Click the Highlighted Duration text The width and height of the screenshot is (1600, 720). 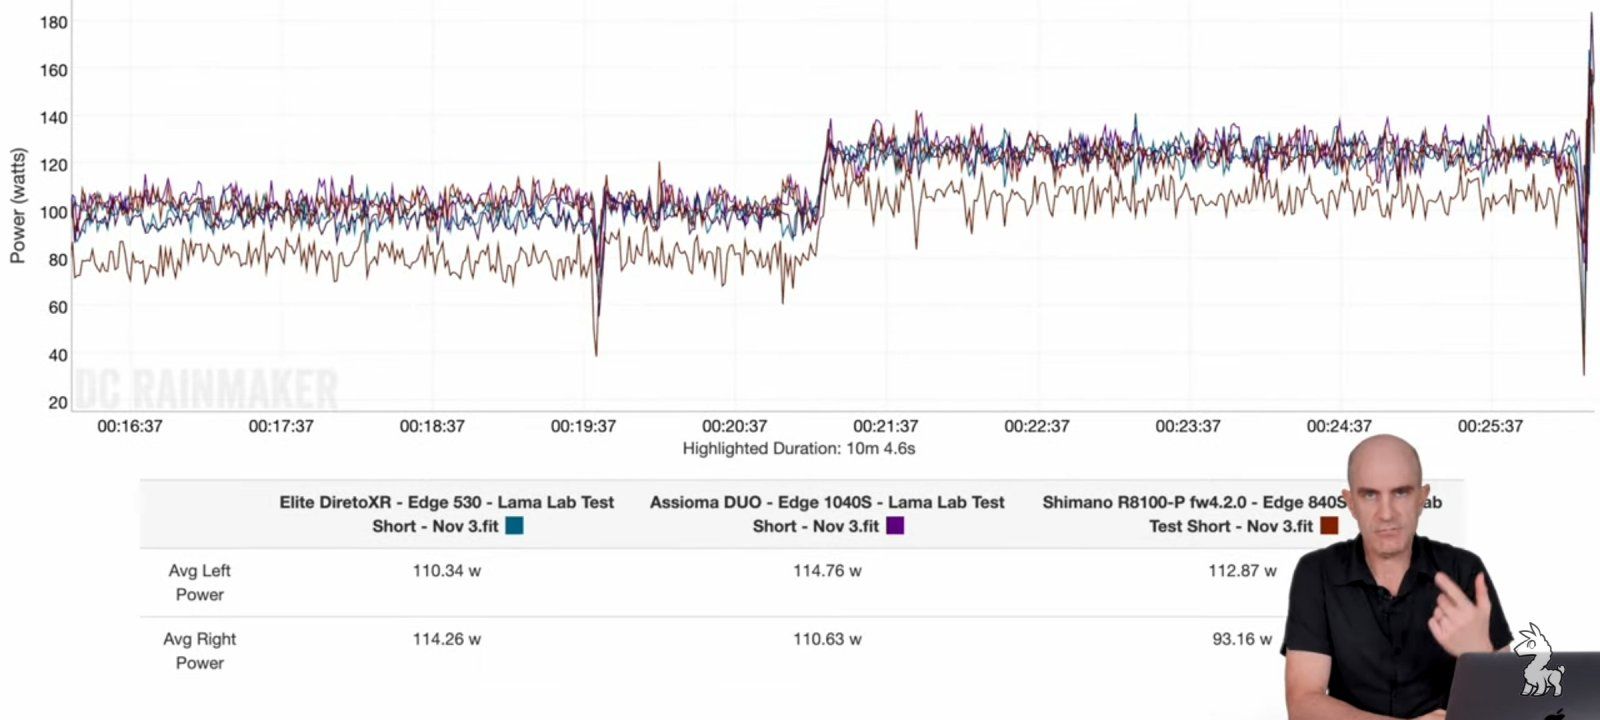798,449
